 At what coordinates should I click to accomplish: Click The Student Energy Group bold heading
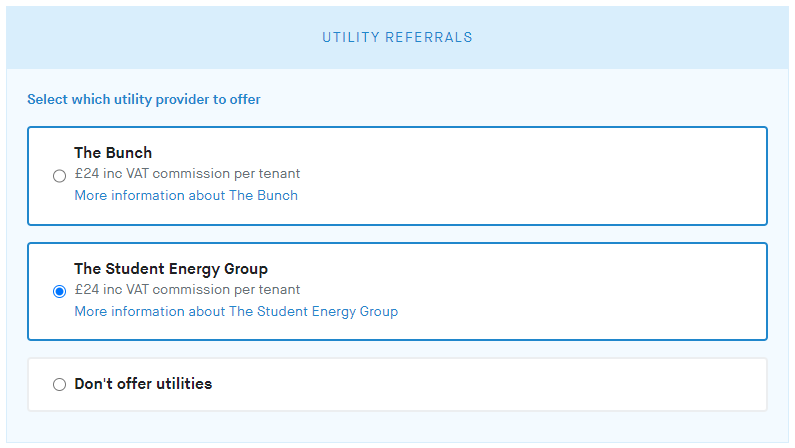coord(171,269)
